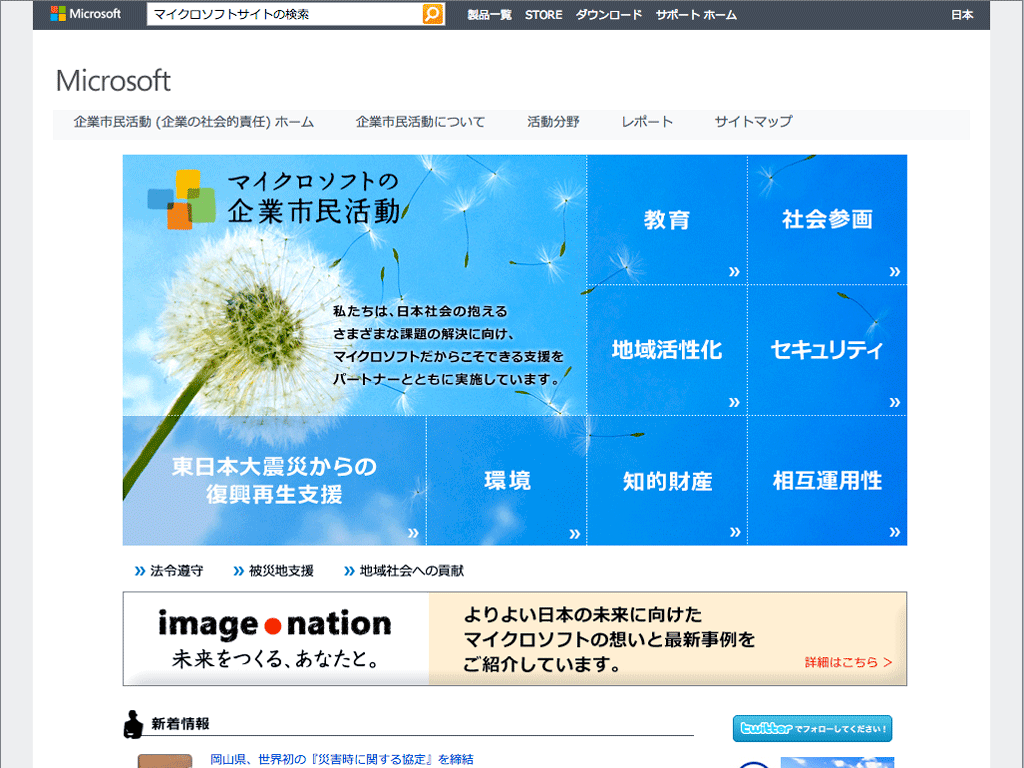Click the double-chevron arrow on 社会参画 tile
Viewport: 1024px width, 768px height.
click(x=895, y=271)
